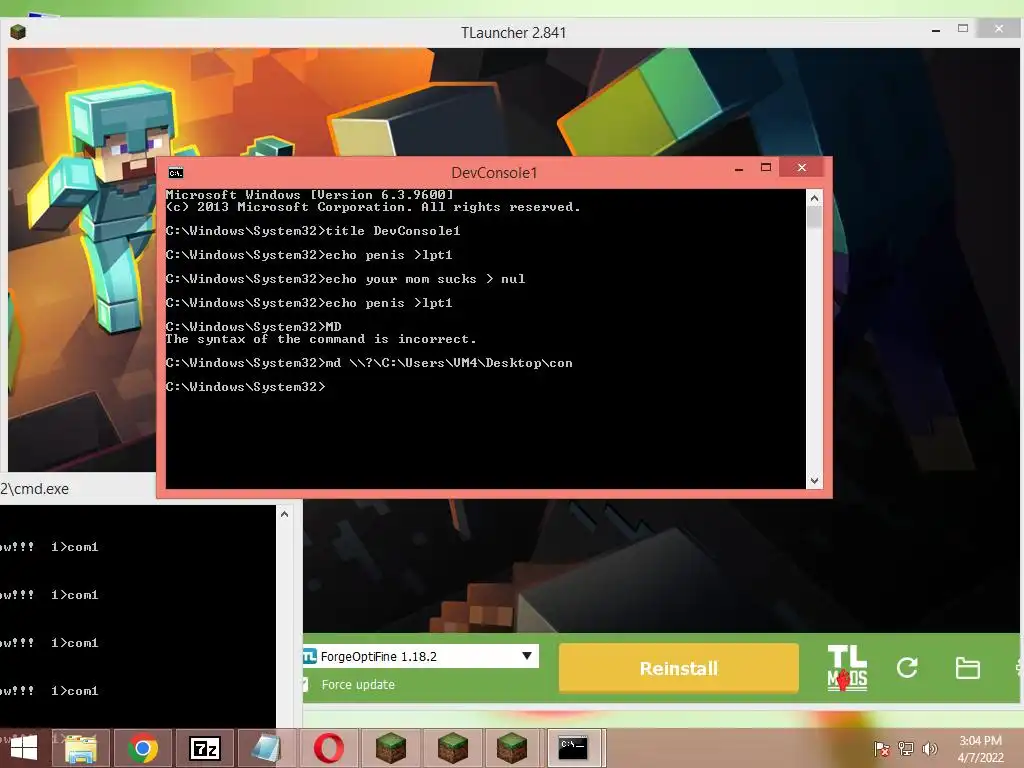Launch Opera browser from taskbar
Screen dimensions: 1024x768
[x=328, y=748]
